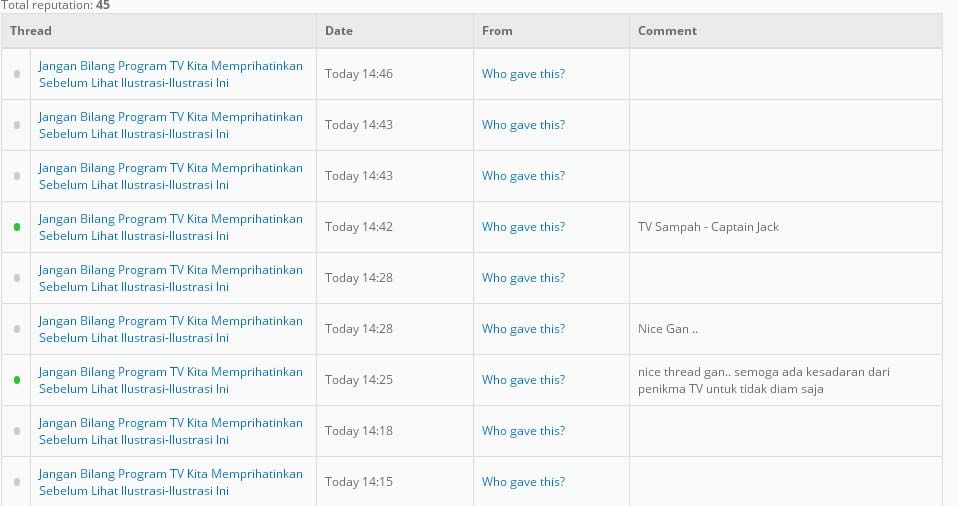Viewport: 958px width, 506px height.
Task: Click Who gave this? for Today 14:18
Action: [523, 431]
